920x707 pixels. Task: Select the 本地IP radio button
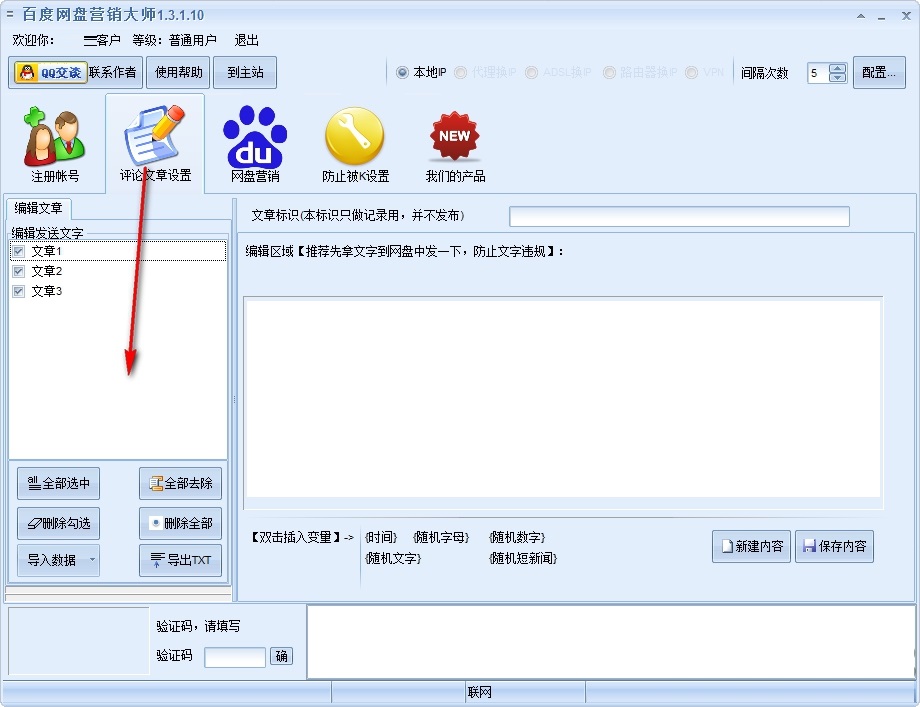401,72
